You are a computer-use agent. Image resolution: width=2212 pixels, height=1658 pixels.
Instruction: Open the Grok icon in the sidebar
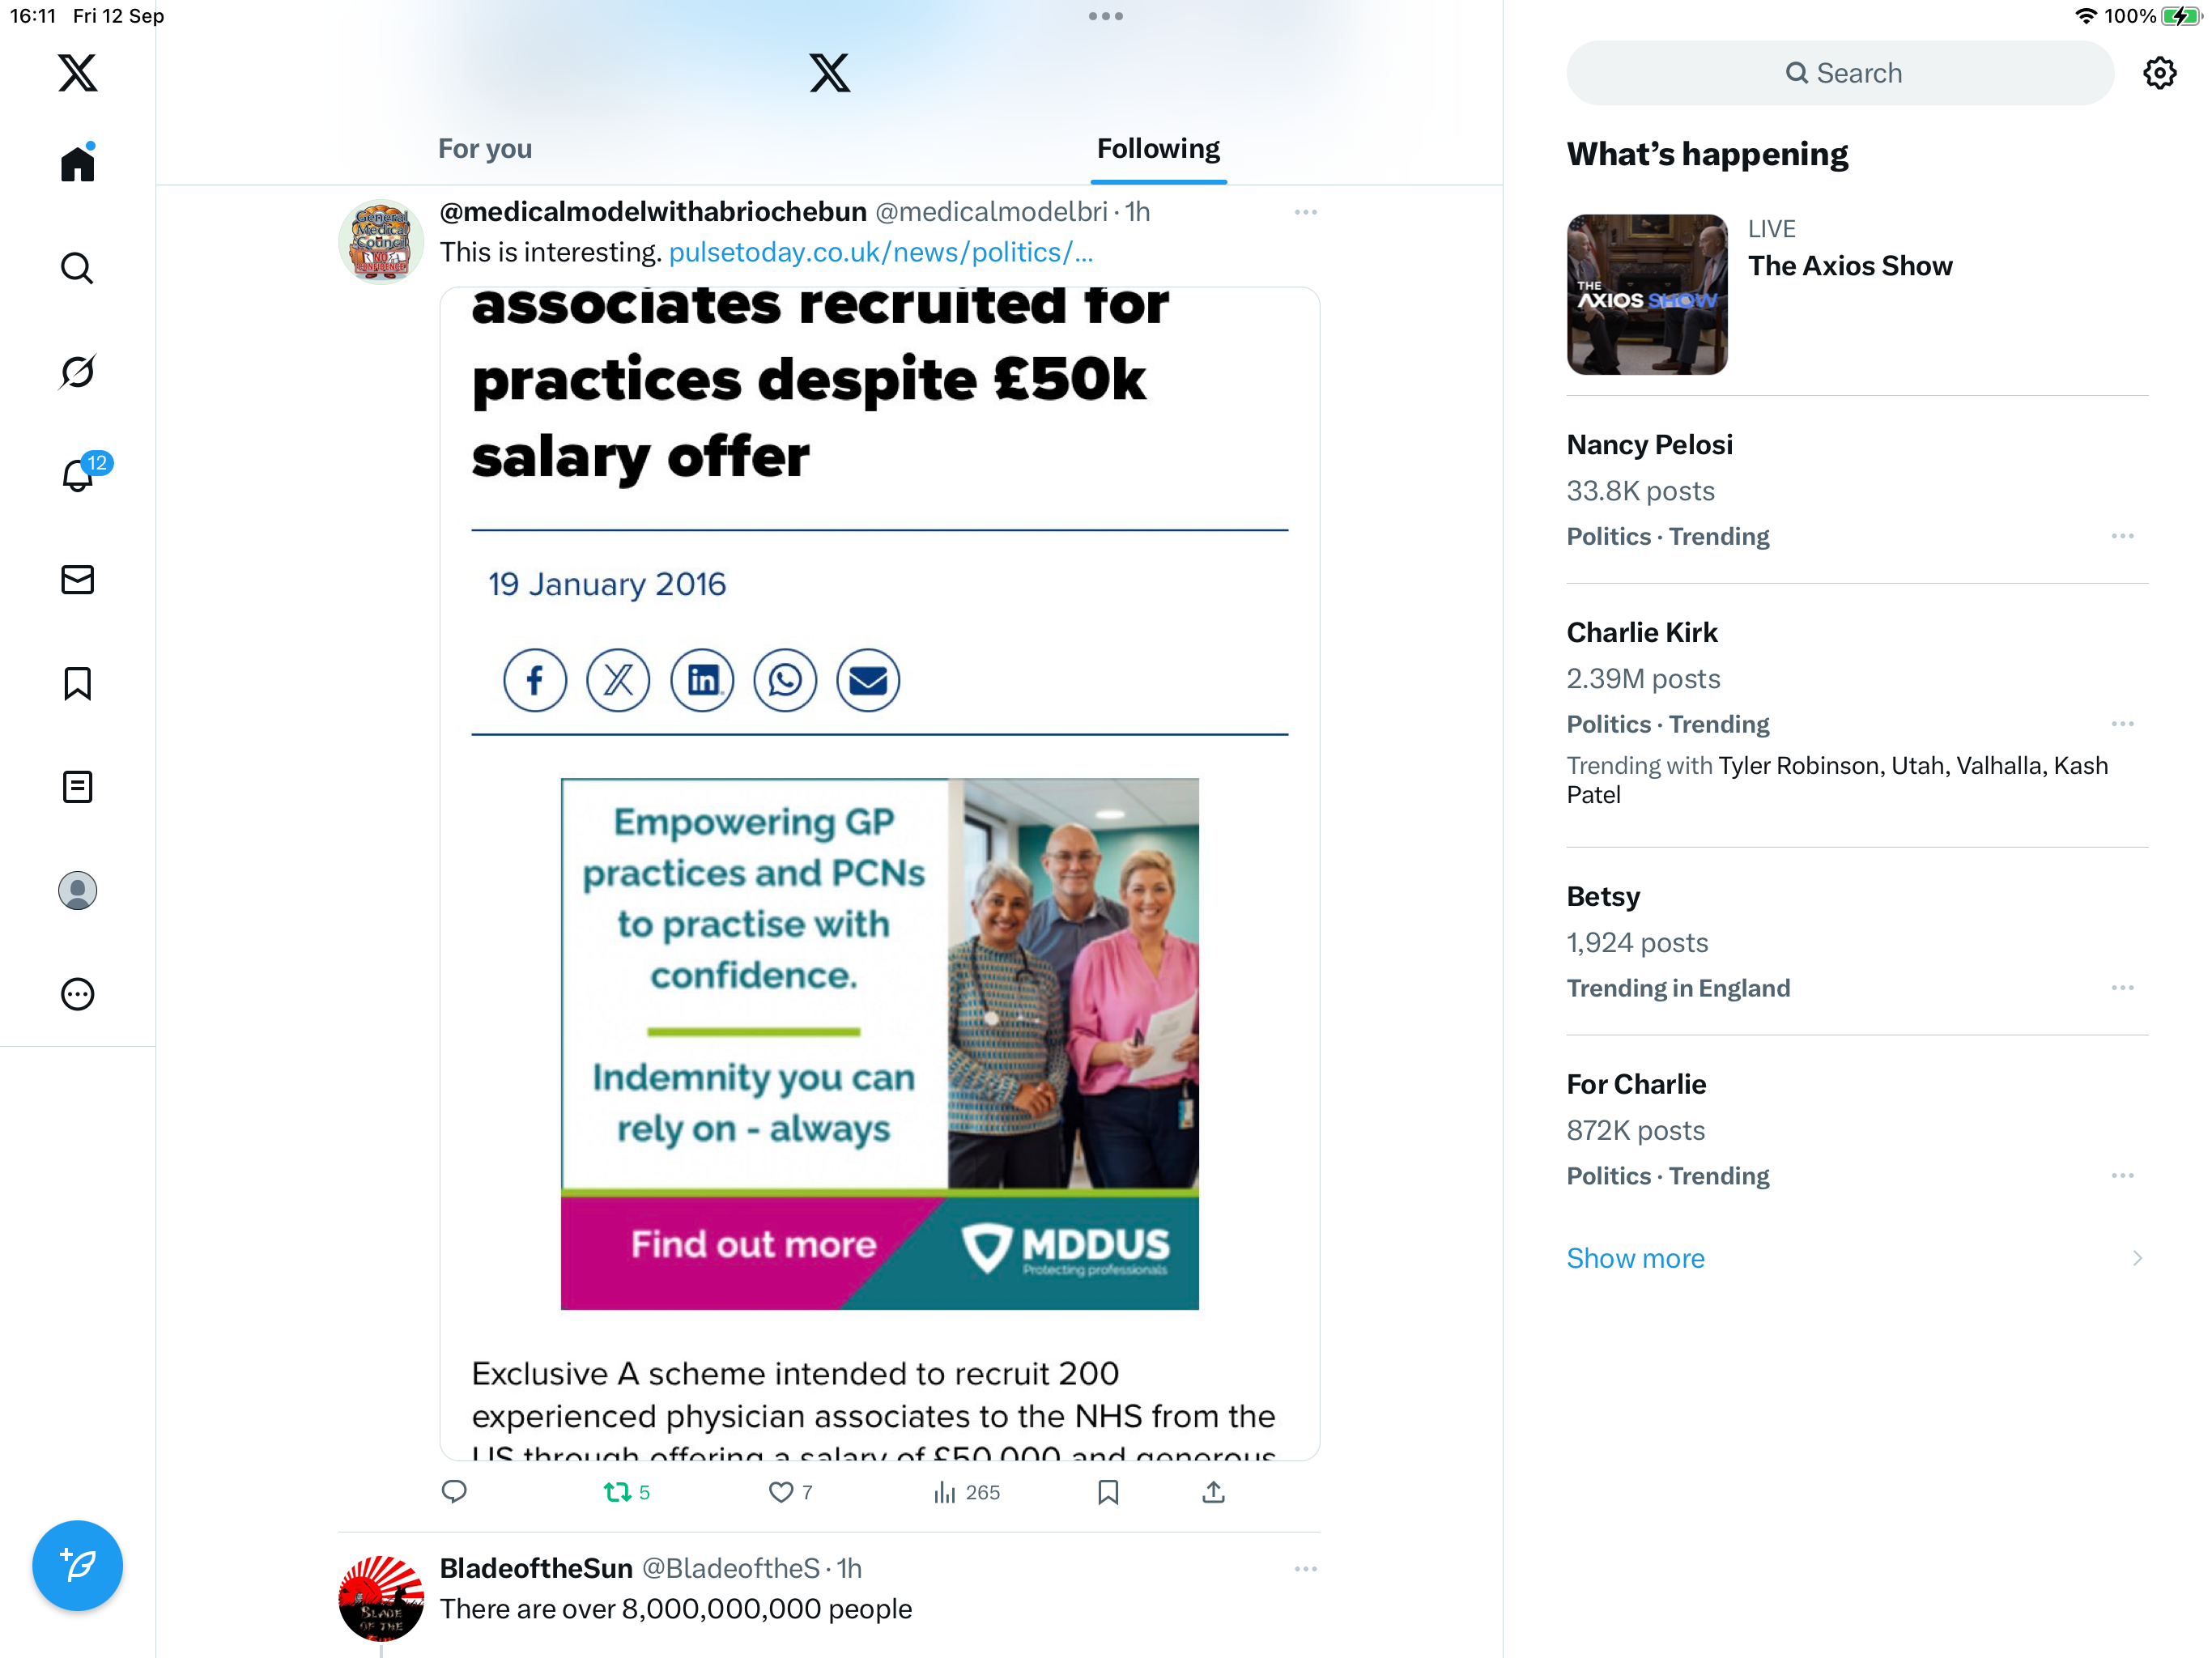(x=77, y=372)
